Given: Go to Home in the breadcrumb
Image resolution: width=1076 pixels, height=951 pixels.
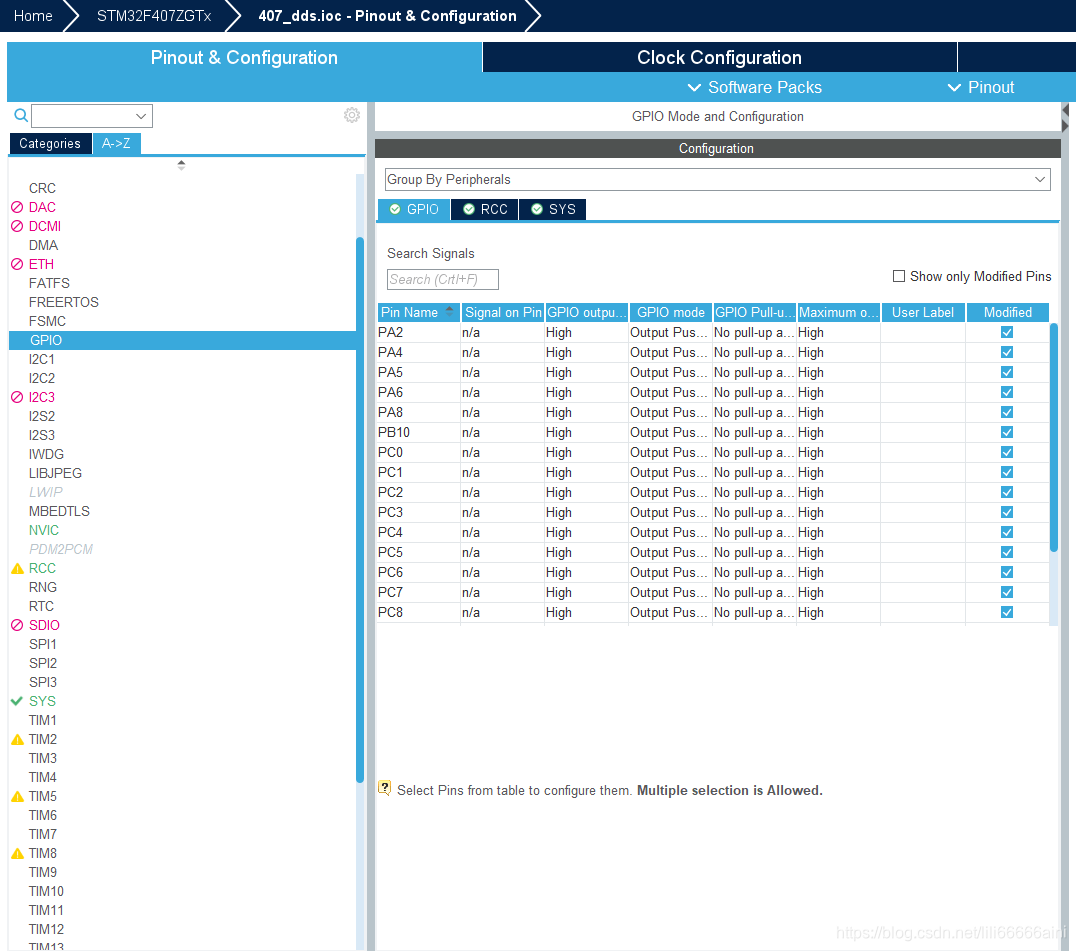Looking at the screenshot, I should [x=33, y=16].
